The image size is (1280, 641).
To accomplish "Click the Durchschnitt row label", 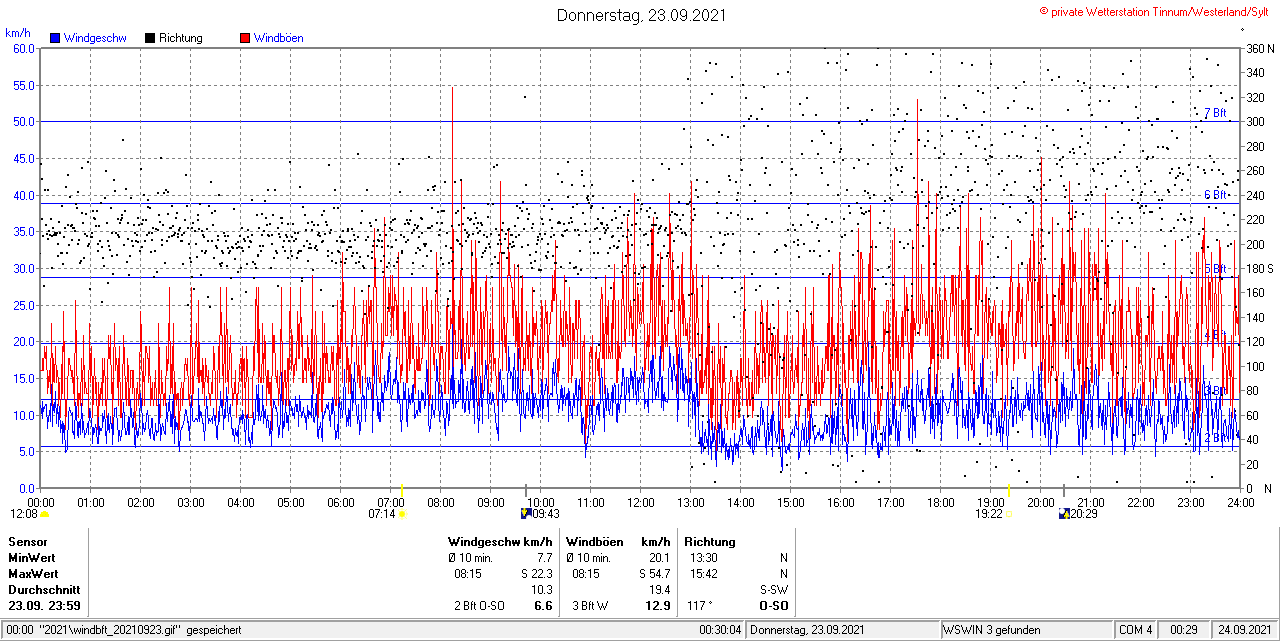I will 42,590.
